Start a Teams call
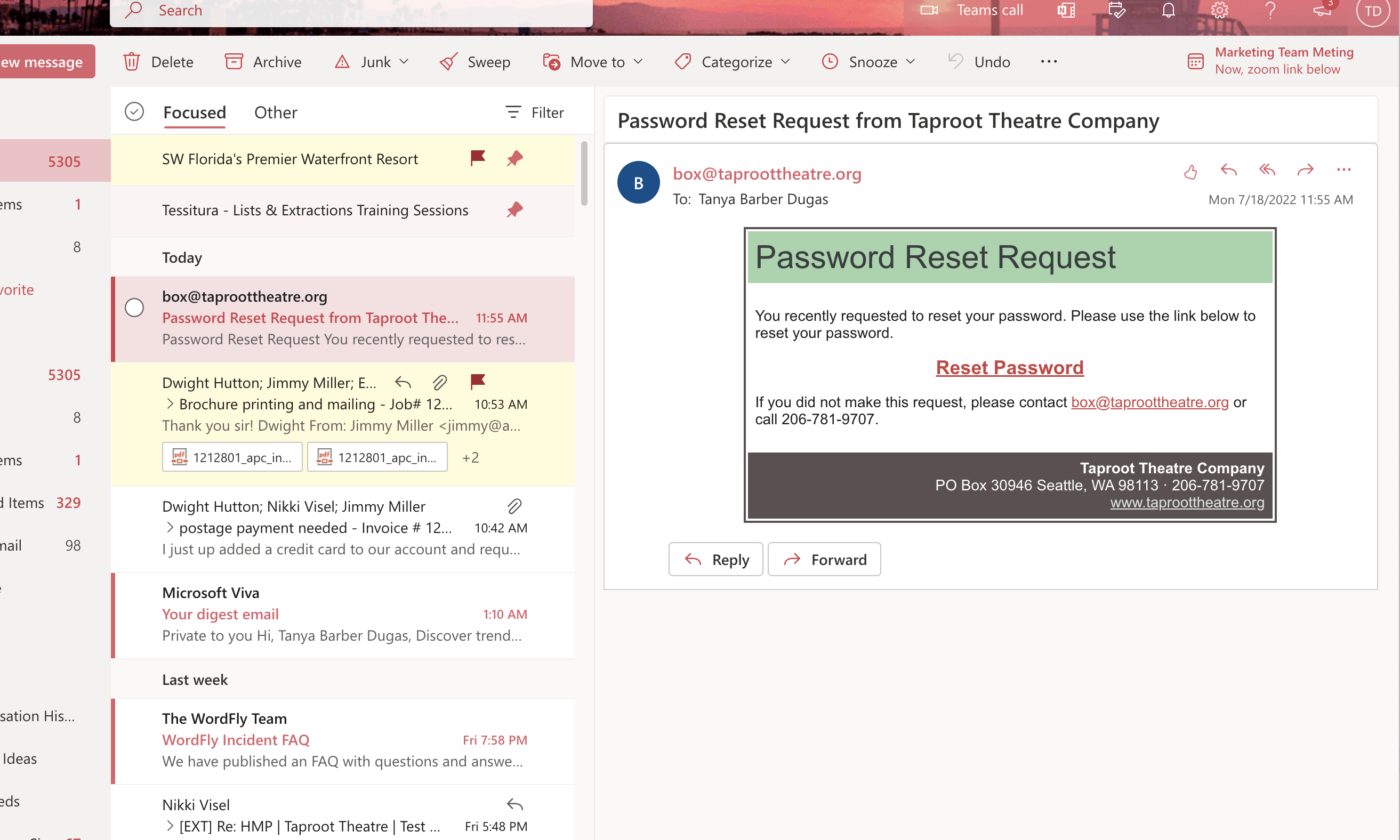 971,10
